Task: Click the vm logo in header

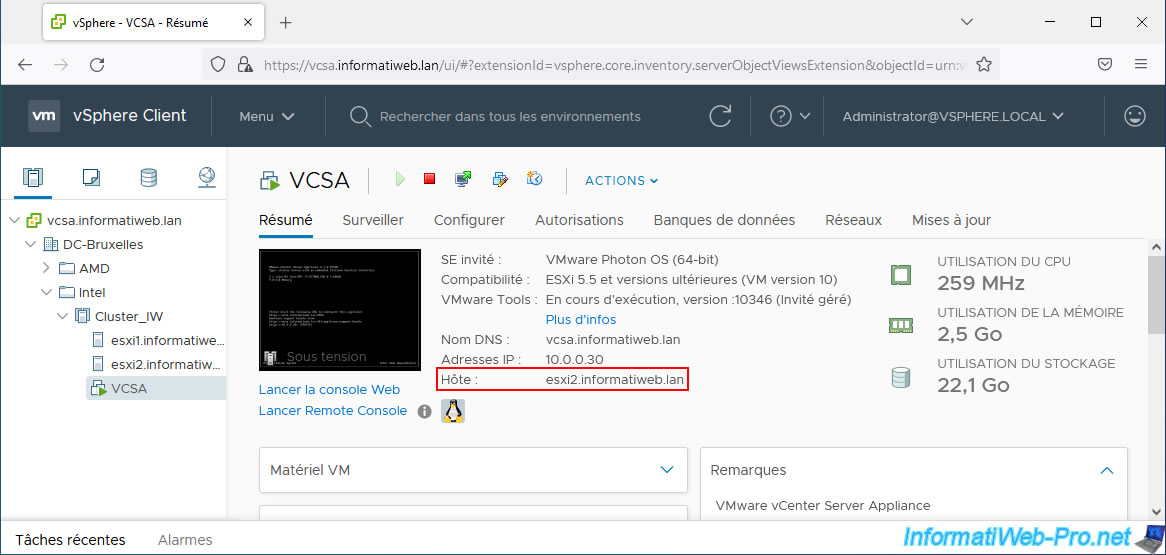Action: coord(44,116)
